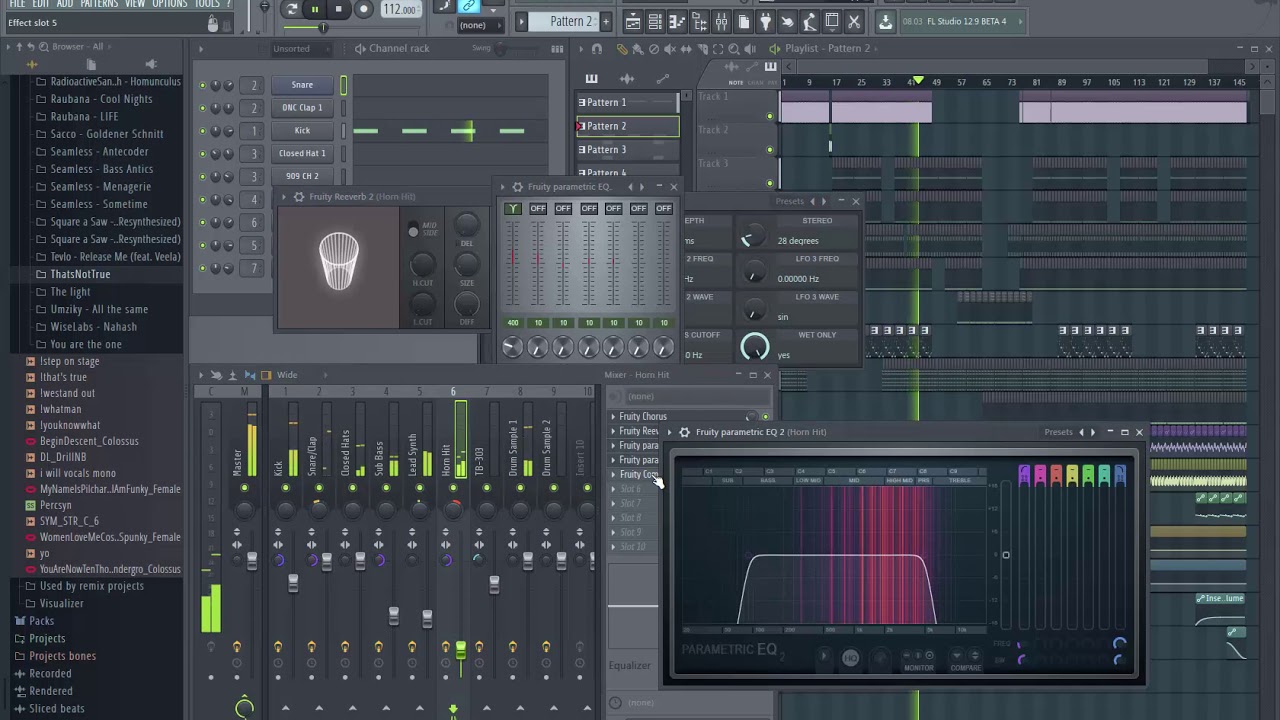Image resolution: width=1280 pixels, height=720 pixels.
Task: Arm the transport record button
Action: (x=363, y=10)
